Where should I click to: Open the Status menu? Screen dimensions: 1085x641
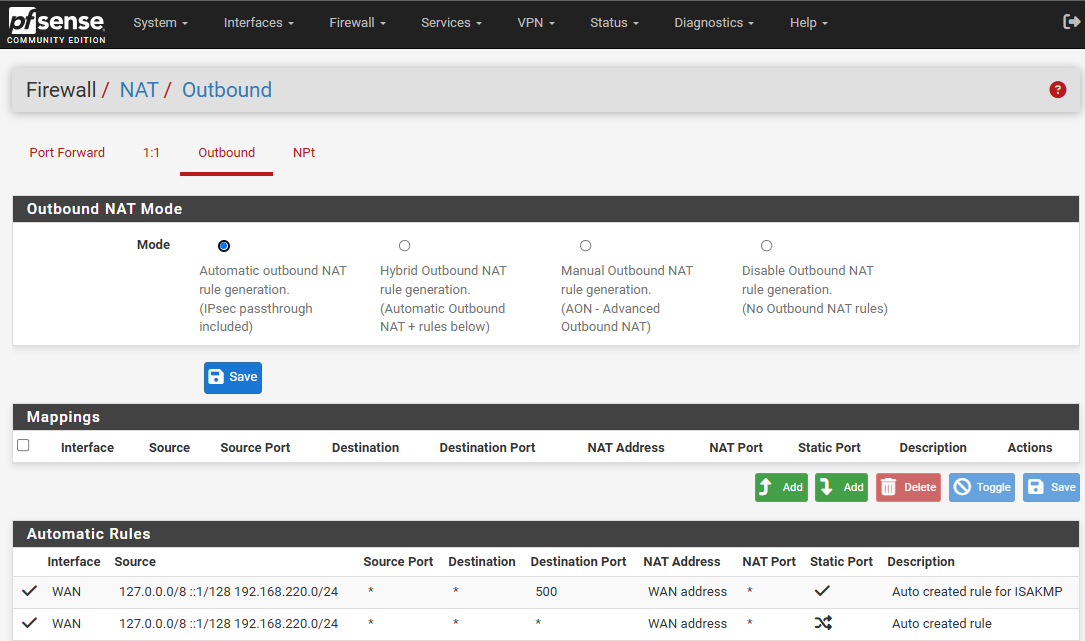[614, 23]
